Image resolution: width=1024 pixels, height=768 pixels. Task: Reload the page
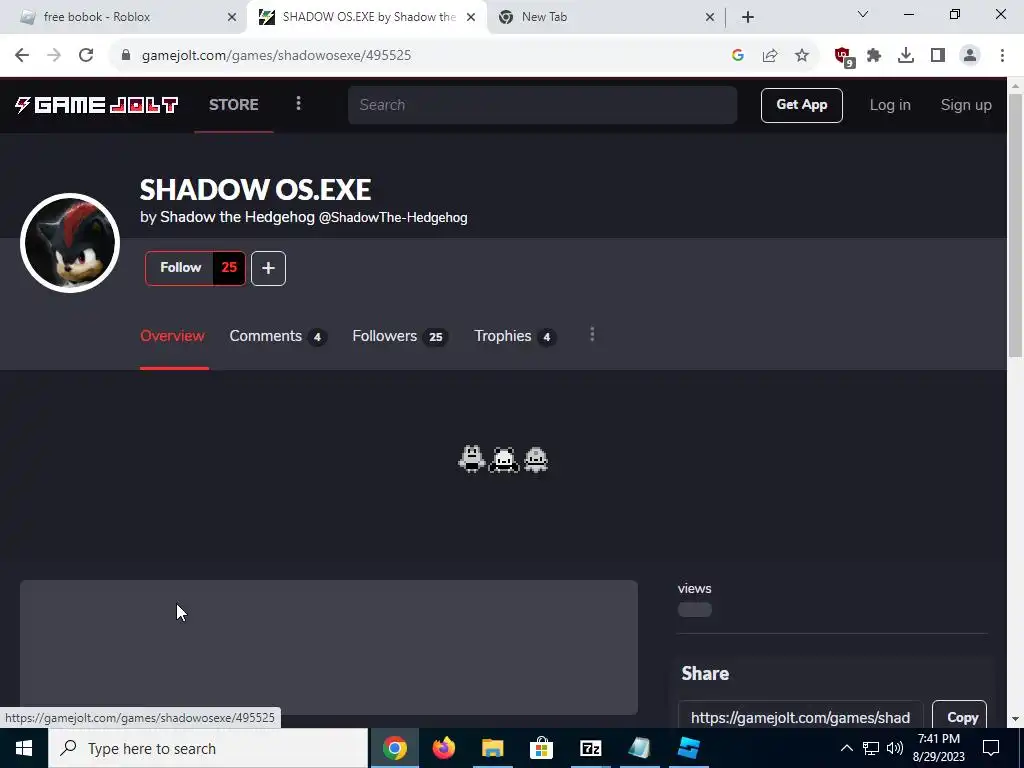86,55
